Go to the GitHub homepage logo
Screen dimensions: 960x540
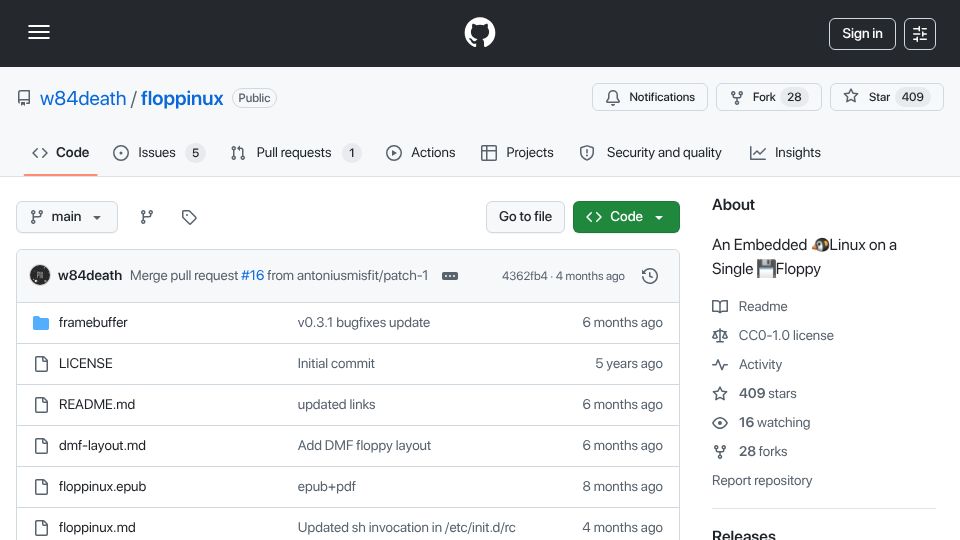click(x=479, y=32)
